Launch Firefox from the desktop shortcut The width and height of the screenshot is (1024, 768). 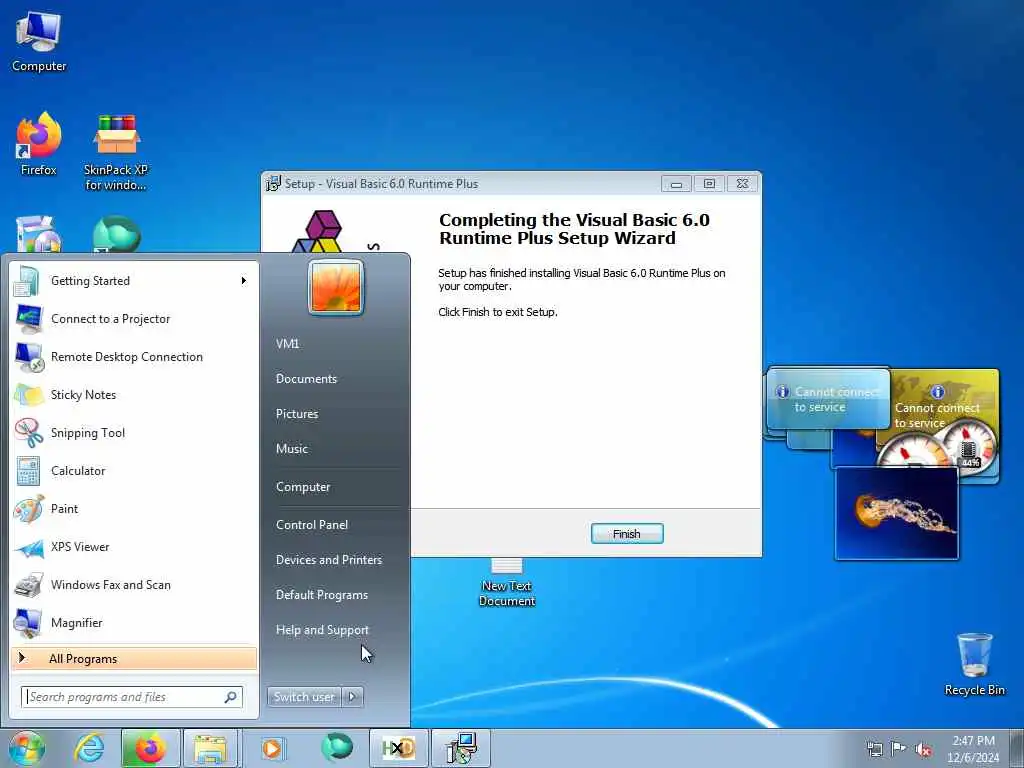pos(39,144)
